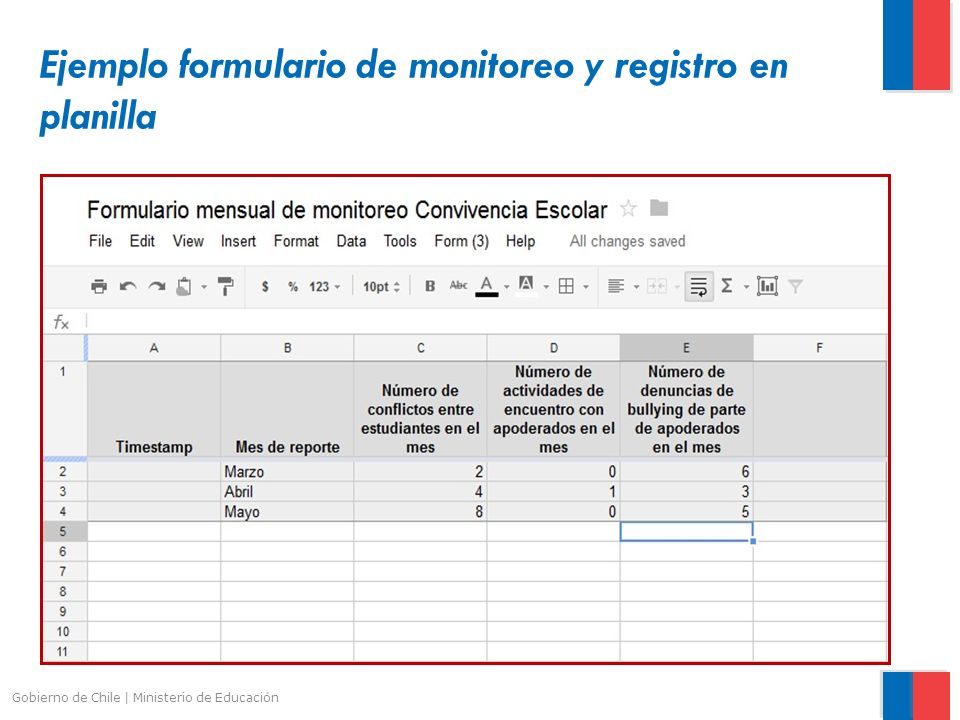Undo the last action
This screenshot has width=960, height=720.
128,286
